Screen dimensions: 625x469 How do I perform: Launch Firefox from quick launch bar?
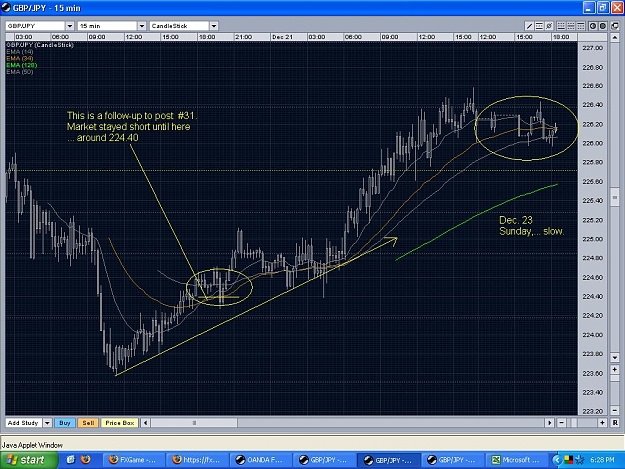[85, 460]
